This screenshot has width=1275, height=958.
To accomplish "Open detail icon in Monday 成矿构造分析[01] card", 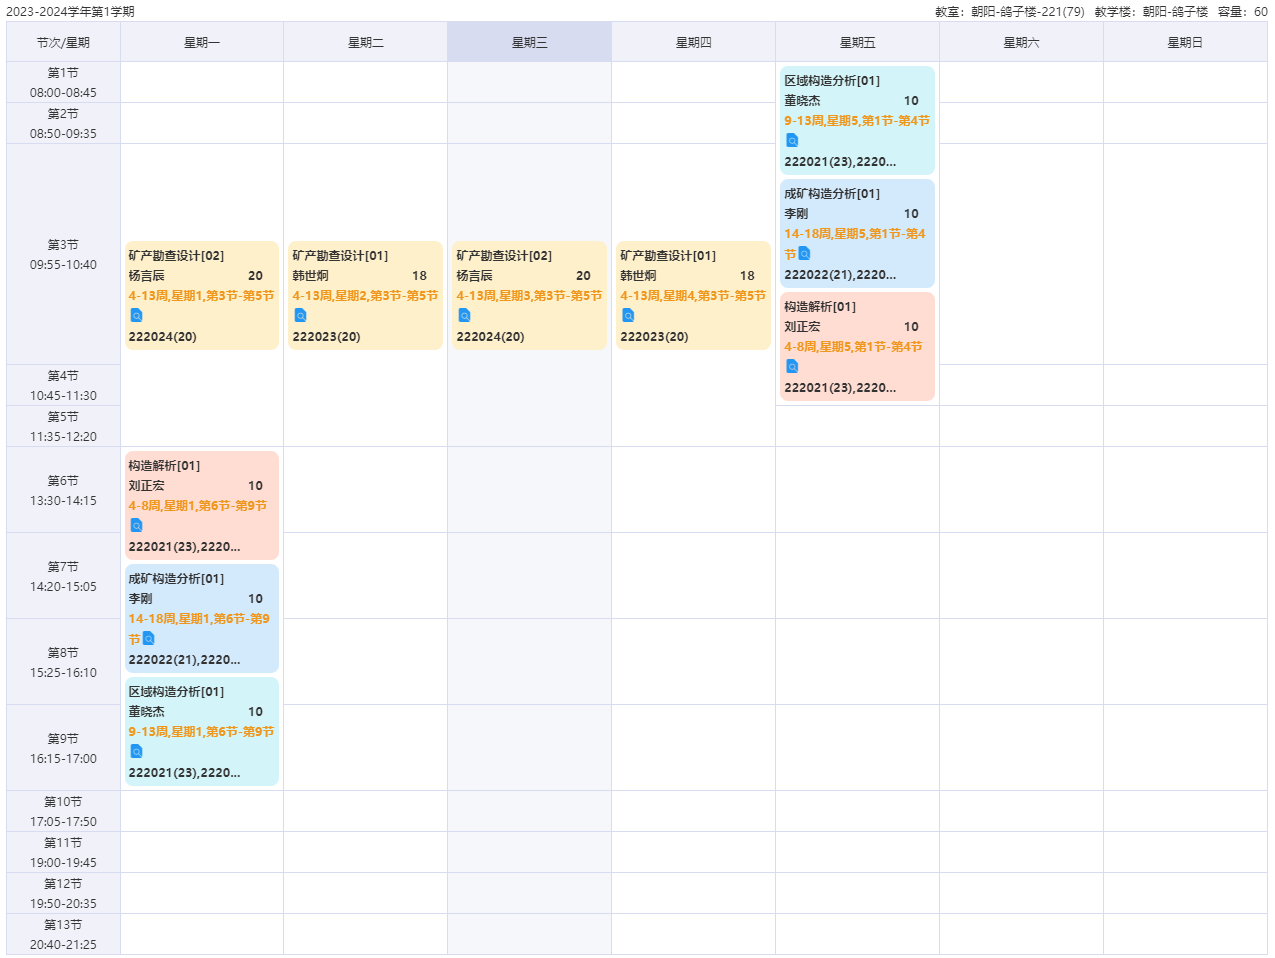I will (148, 639).
